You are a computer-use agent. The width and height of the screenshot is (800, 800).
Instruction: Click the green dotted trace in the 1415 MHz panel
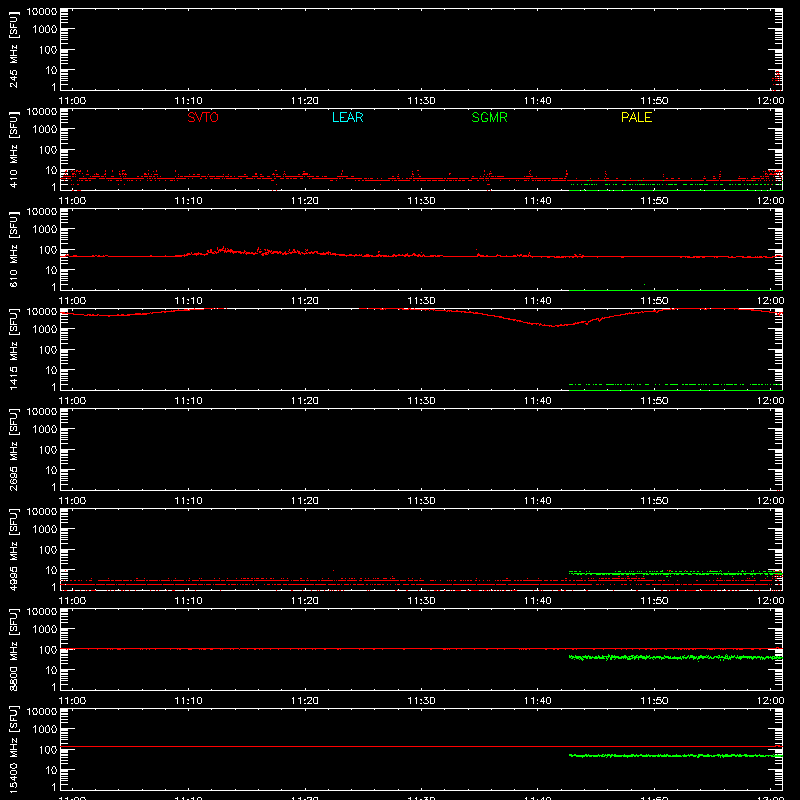(676, 384)
